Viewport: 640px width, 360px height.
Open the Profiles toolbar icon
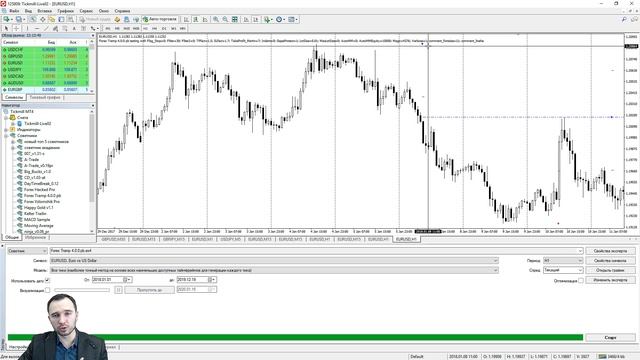tap(18, 19)
